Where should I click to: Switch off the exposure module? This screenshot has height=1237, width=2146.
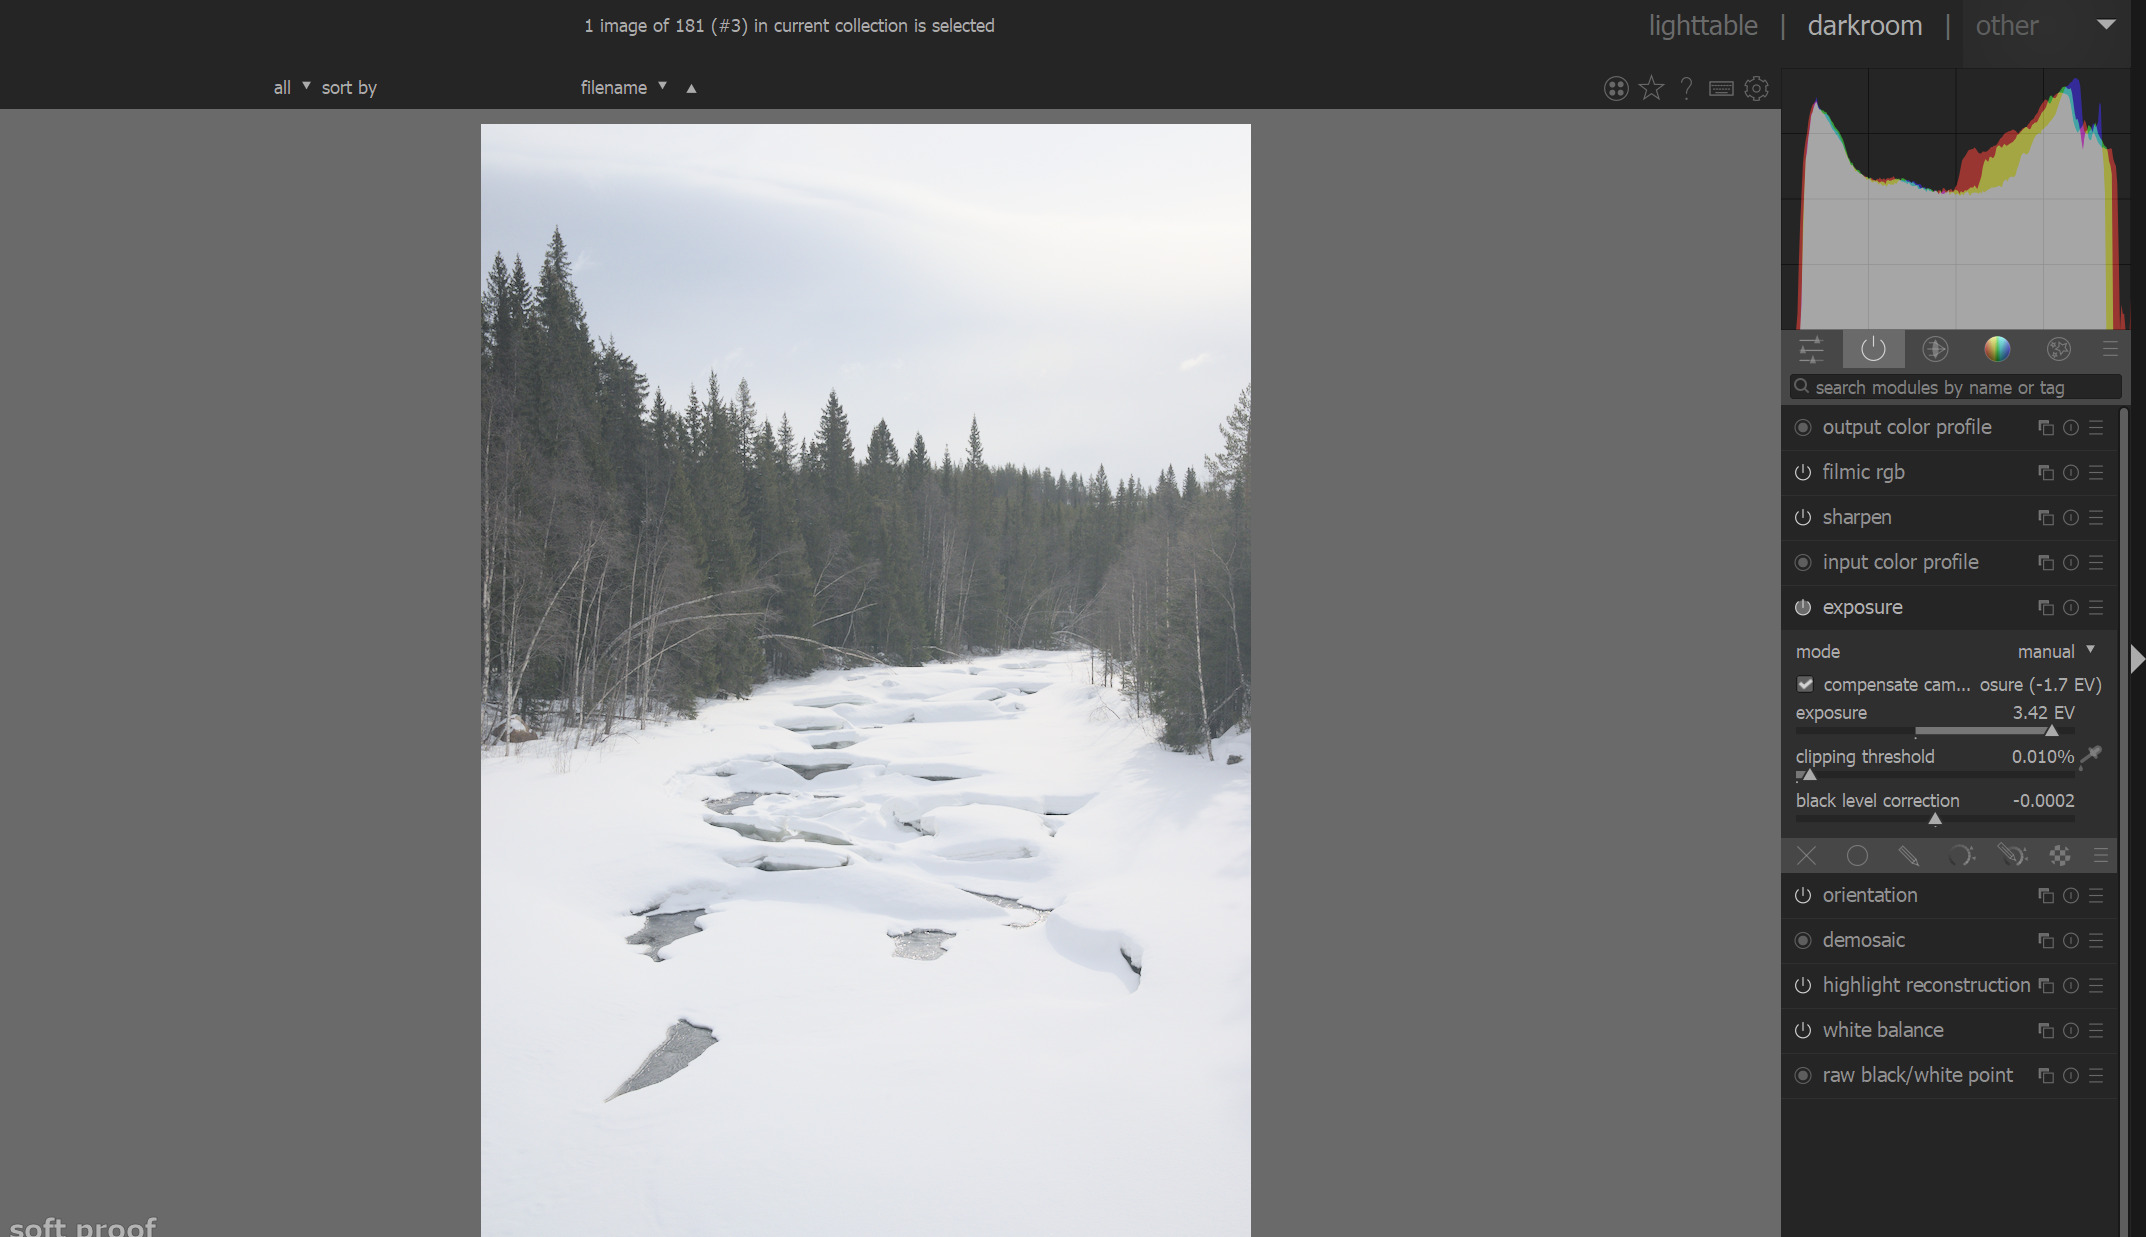click(x=1803, y=608)
